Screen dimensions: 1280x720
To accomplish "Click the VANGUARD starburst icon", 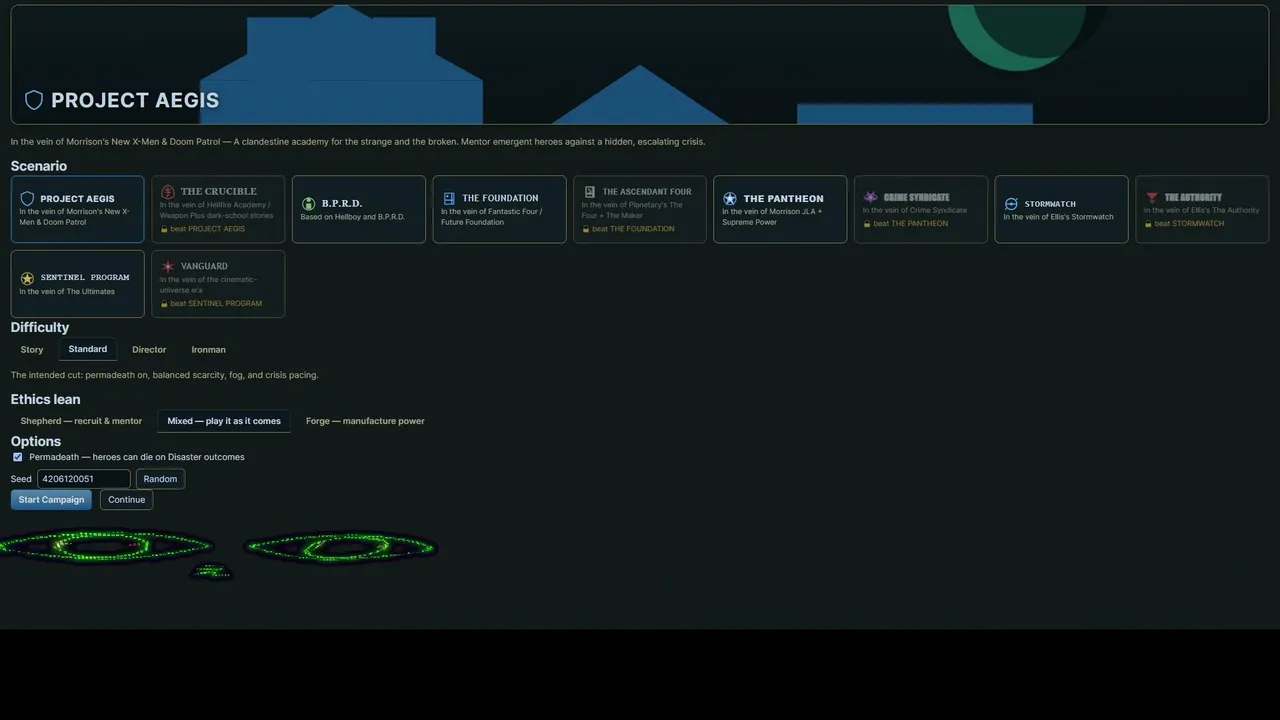I will point(168,267).
